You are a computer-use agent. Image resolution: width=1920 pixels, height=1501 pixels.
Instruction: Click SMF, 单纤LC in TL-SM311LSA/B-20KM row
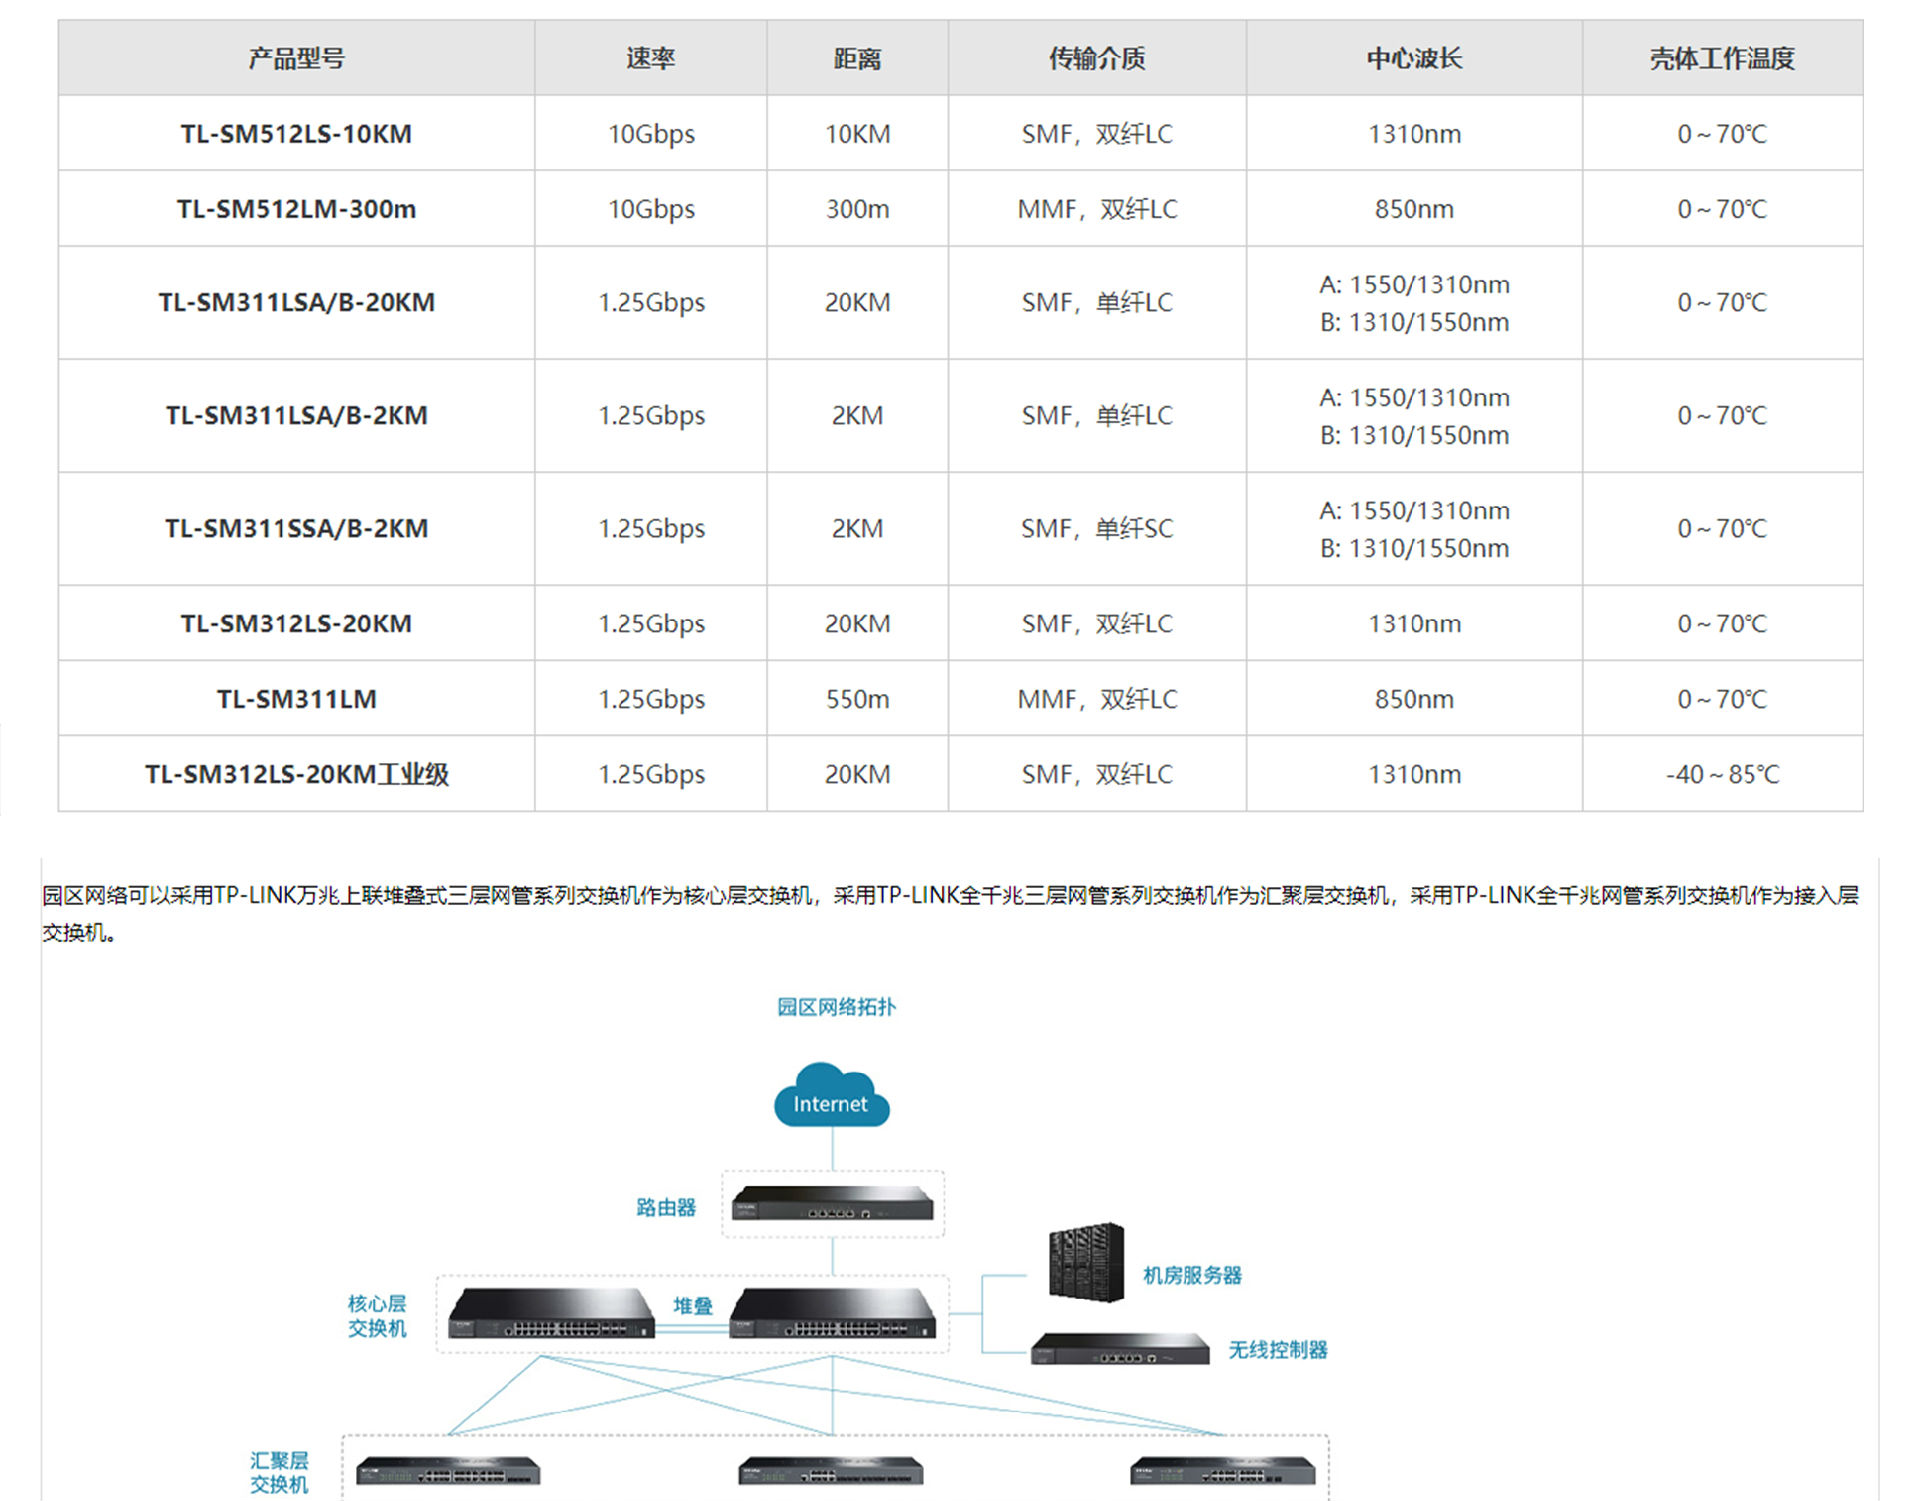coord(1097,302)
